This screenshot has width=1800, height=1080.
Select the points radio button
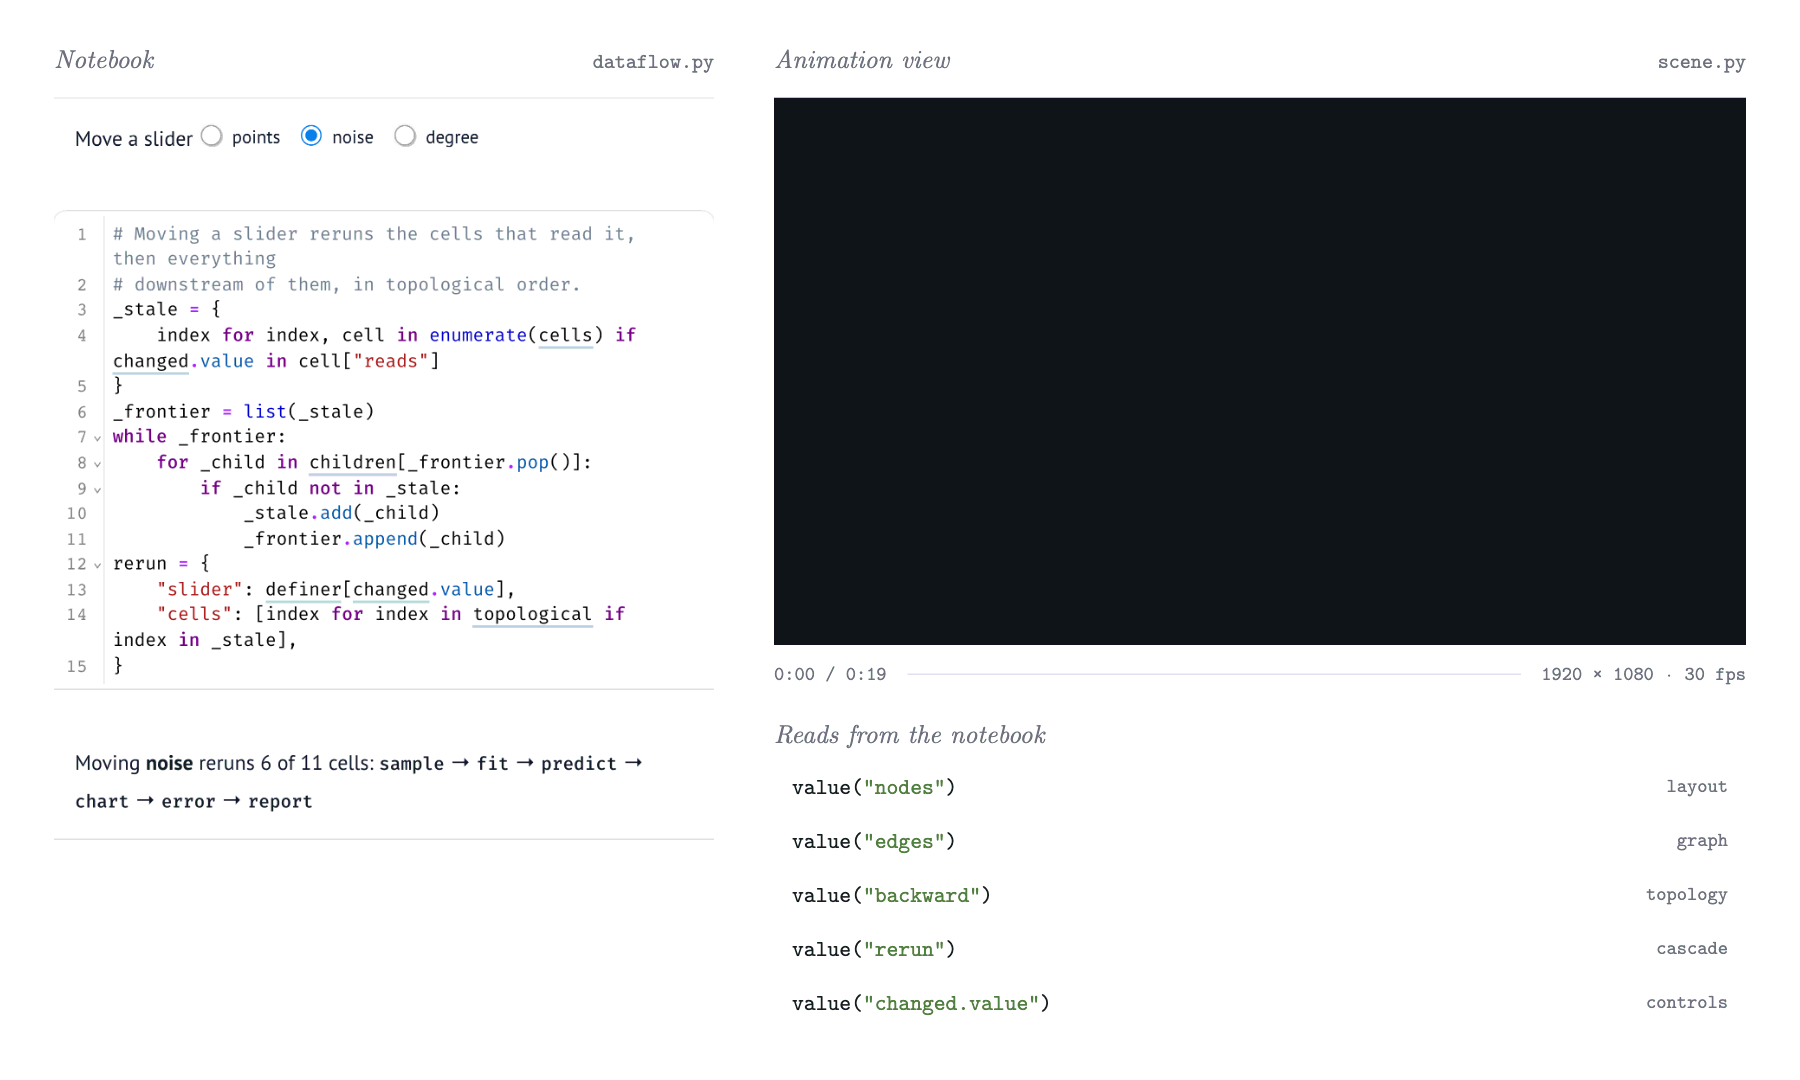[212, 136]
